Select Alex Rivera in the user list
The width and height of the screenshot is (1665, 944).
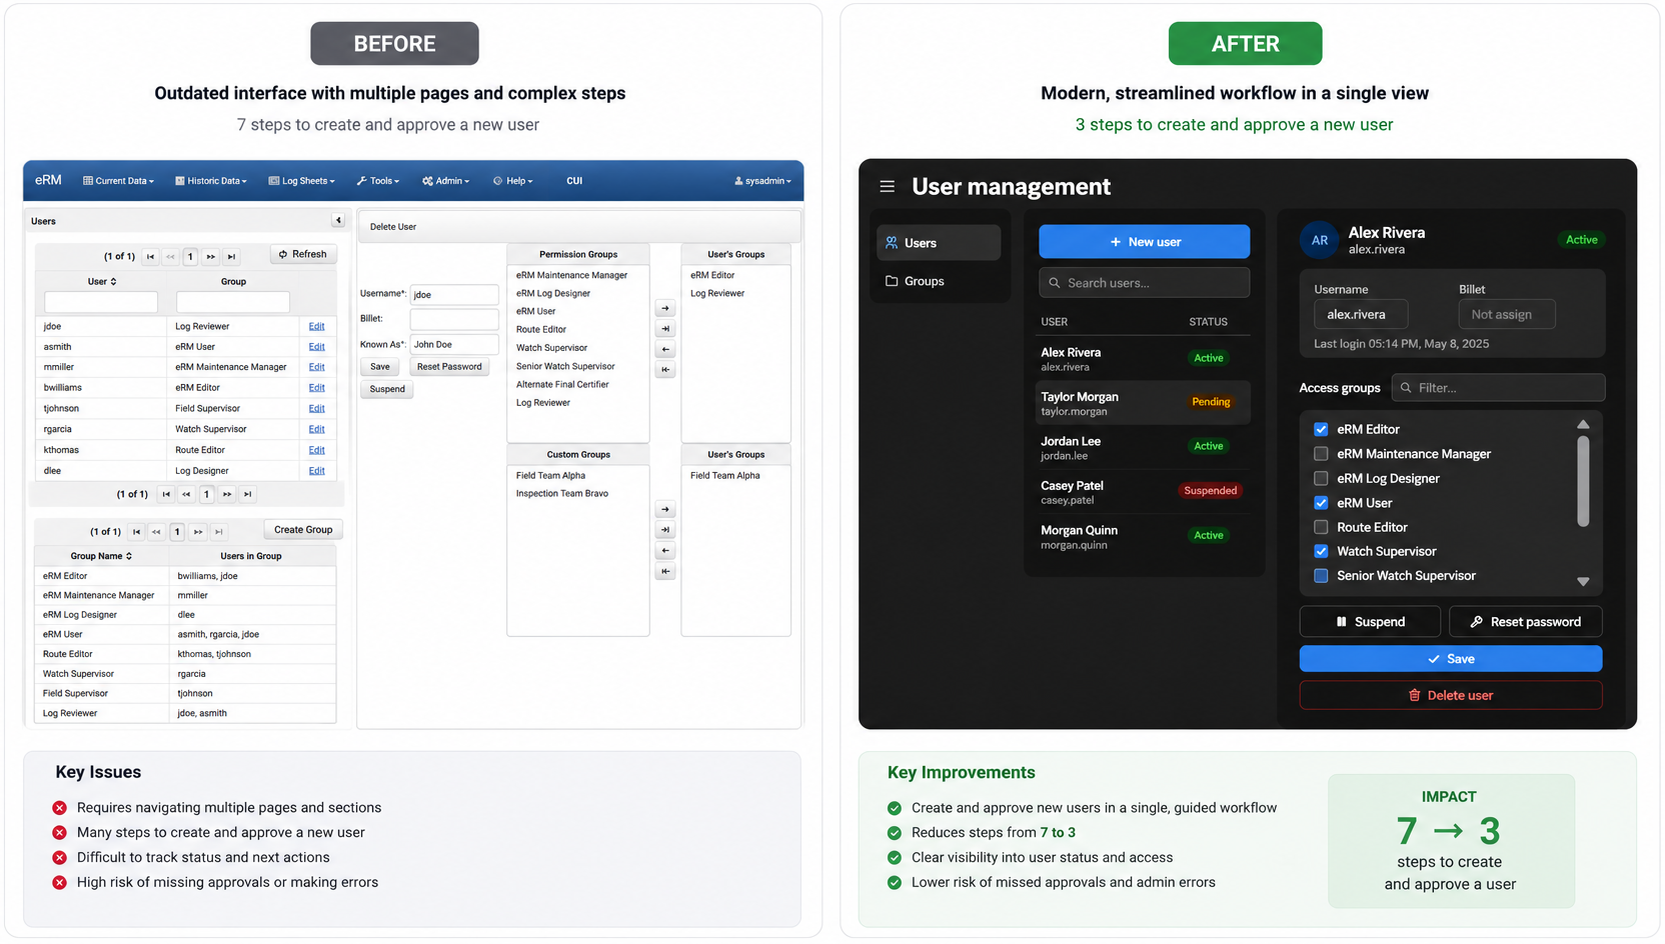1144,359
